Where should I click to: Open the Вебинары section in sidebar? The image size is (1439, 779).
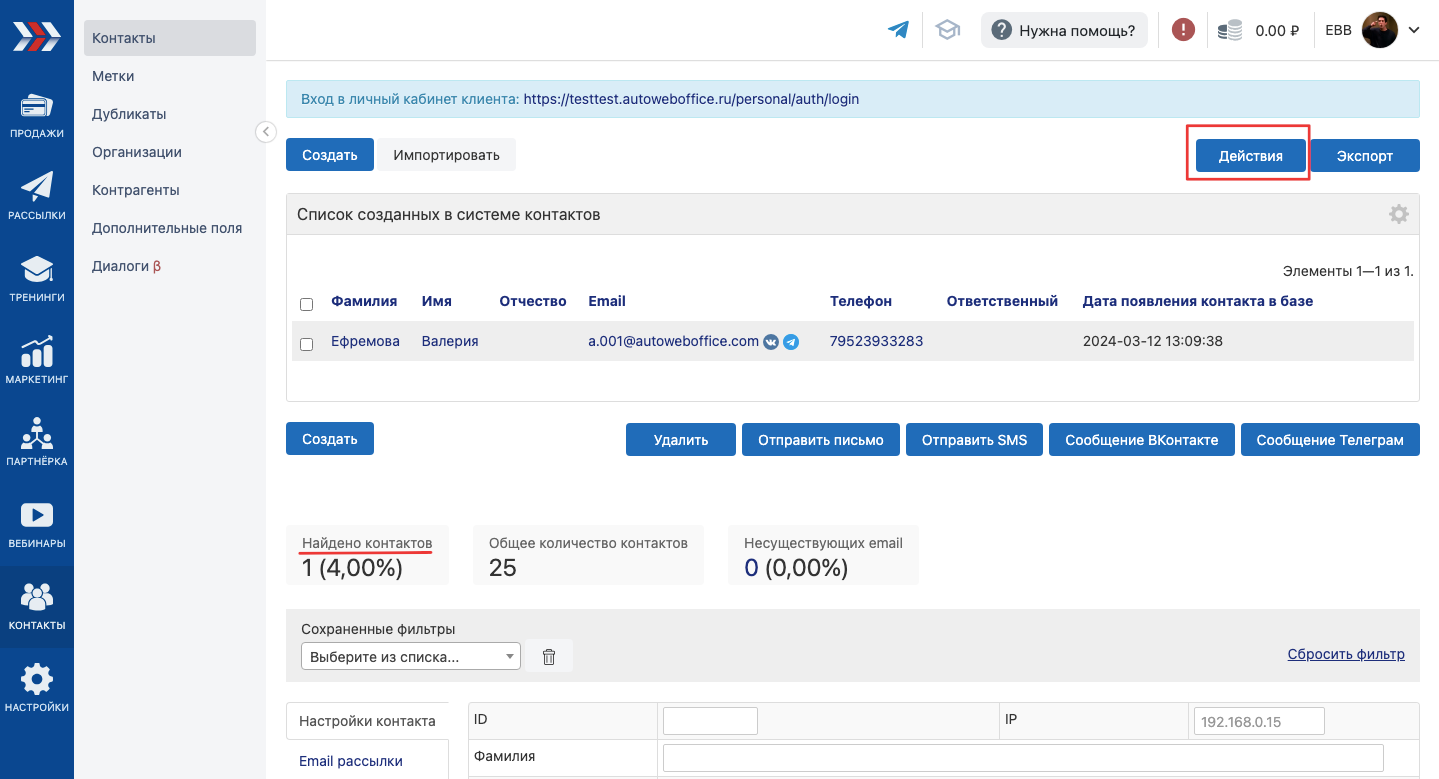(36, 525)
